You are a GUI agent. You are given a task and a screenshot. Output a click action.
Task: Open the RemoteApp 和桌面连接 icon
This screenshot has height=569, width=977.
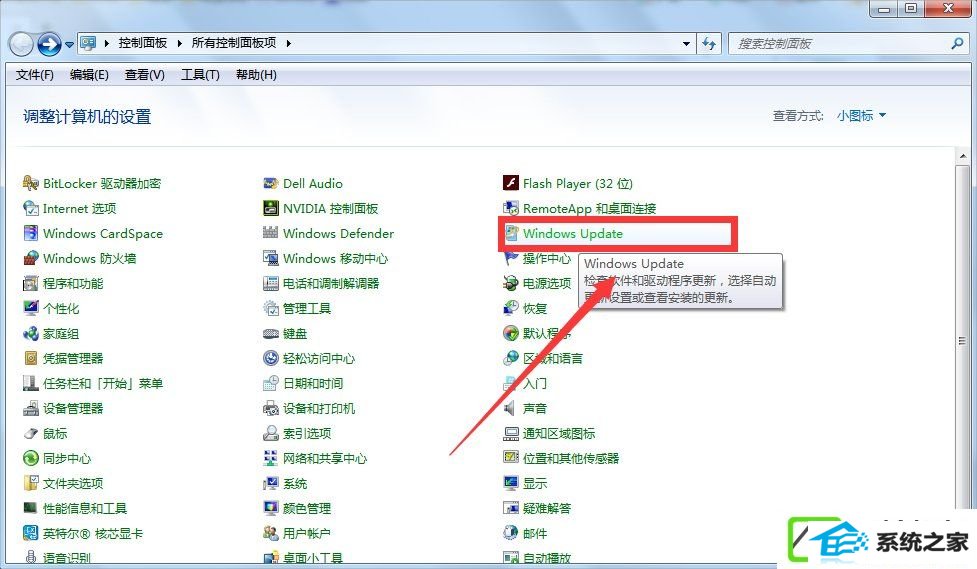click(511, 208)
